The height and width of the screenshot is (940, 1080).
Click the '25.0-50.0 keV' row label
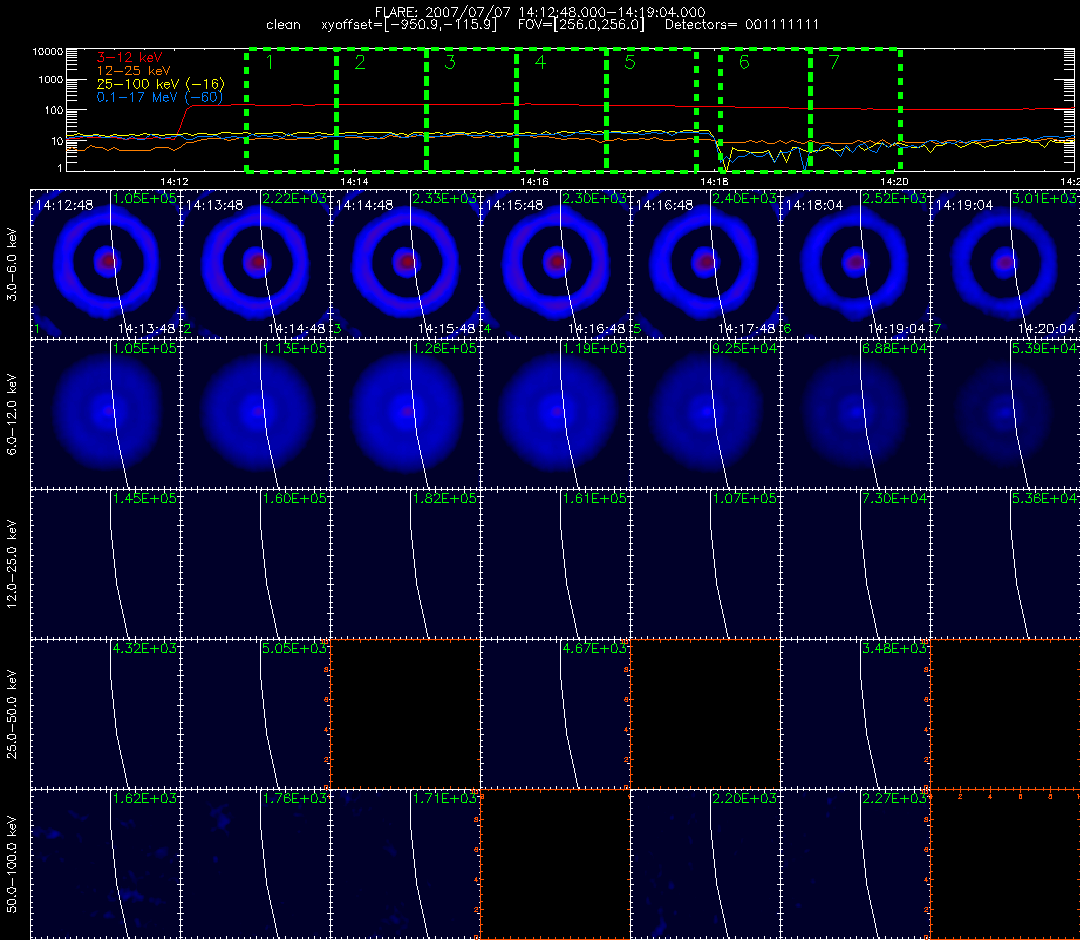tap(12, 714)
